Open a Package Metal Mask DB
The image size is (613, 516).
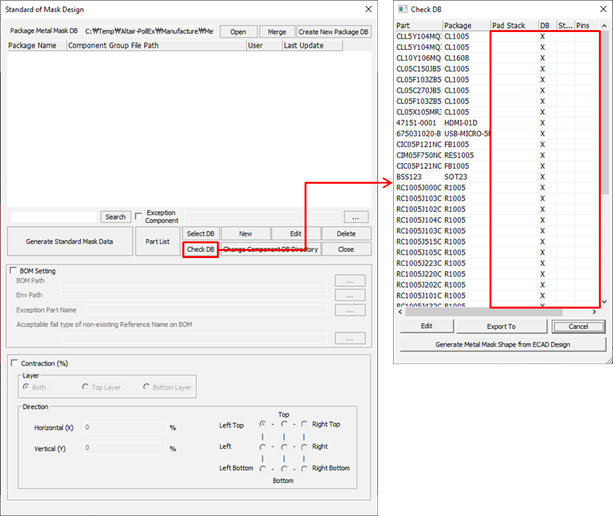[x=238, y=31]
